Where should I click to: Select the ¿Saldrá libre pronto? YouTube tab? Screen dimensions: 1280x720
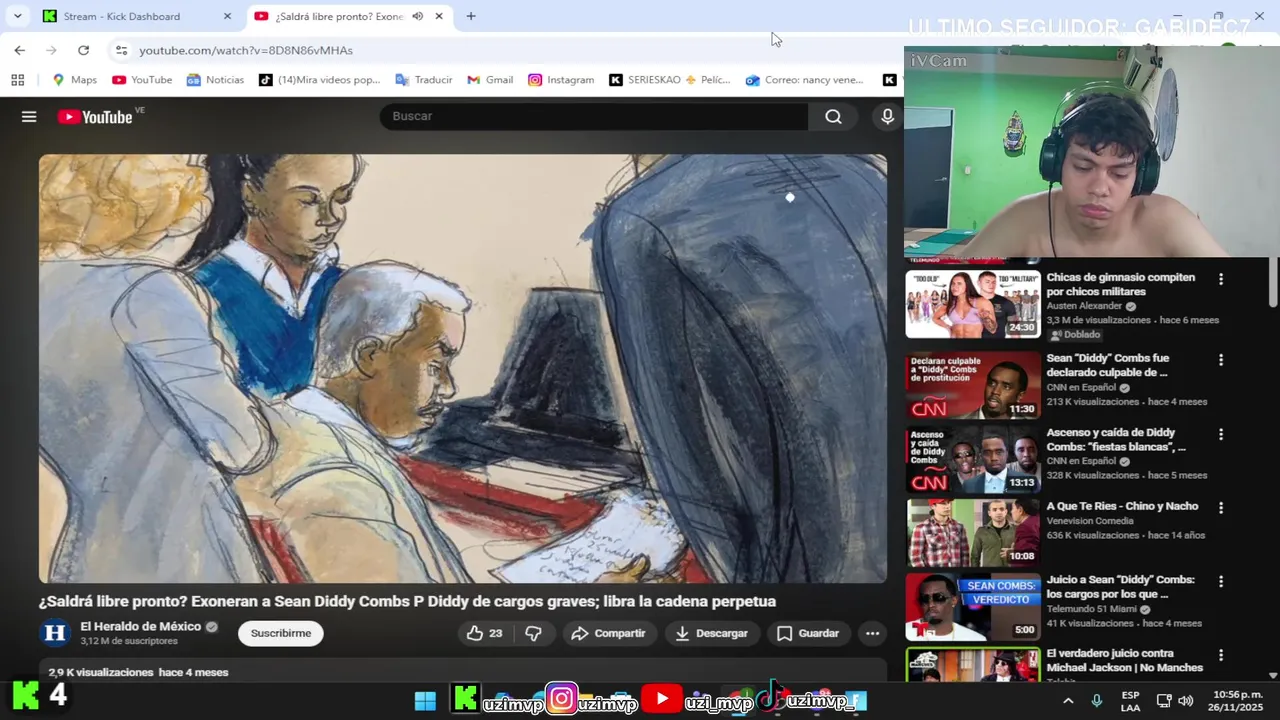(x=350, y=16)
